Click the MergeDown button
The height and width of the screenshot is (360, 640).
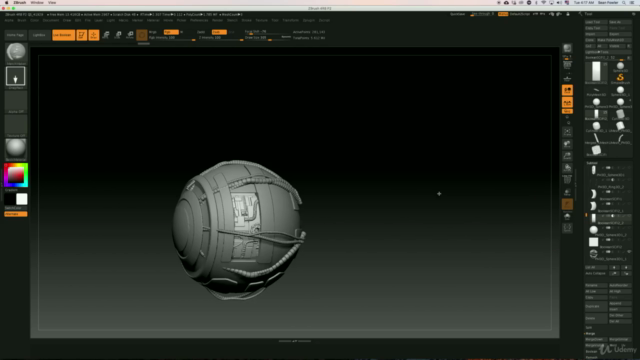[x=596, y=340]
